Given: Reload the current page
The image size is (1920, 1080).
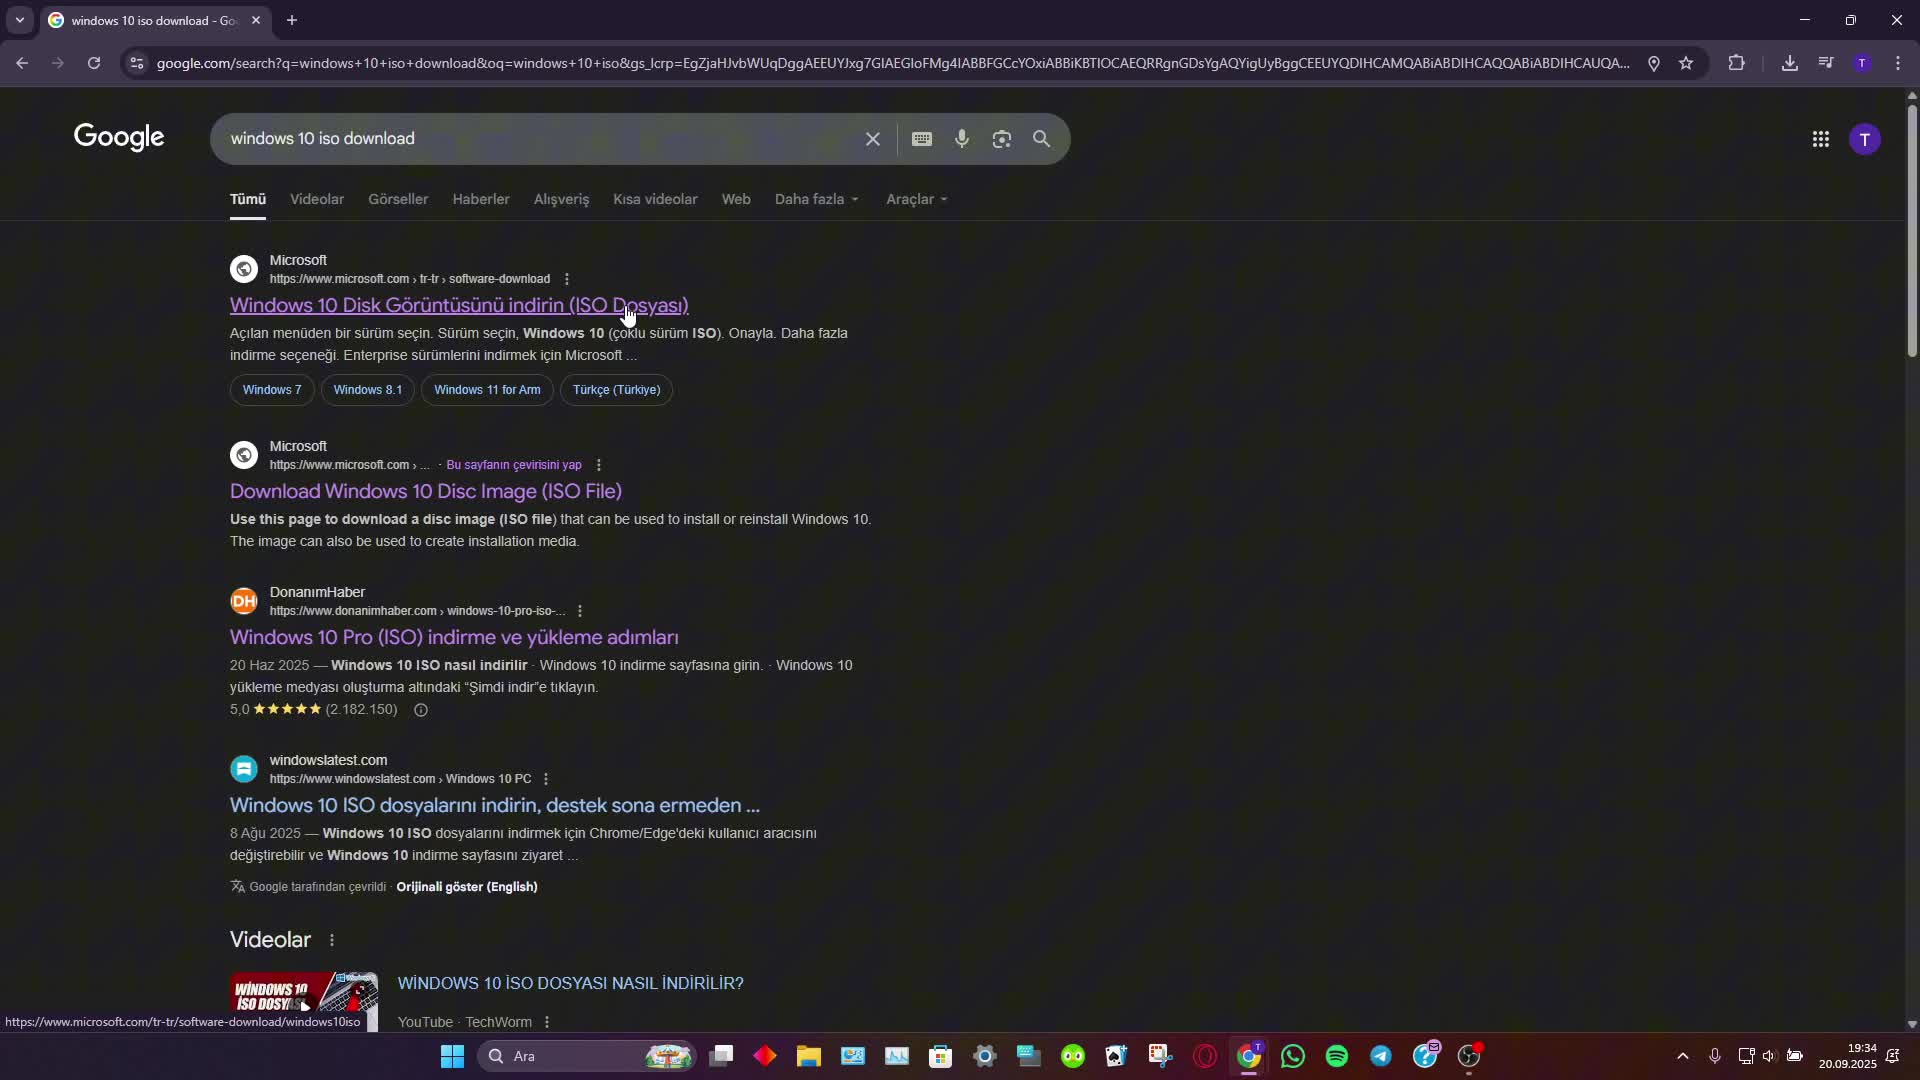Looking at the screenshot, I should coord(94,63).
